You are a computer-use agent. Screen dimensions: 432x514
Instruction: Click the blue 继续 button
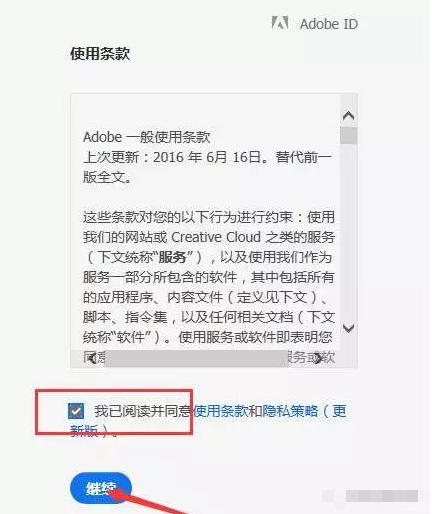[101, 488]
